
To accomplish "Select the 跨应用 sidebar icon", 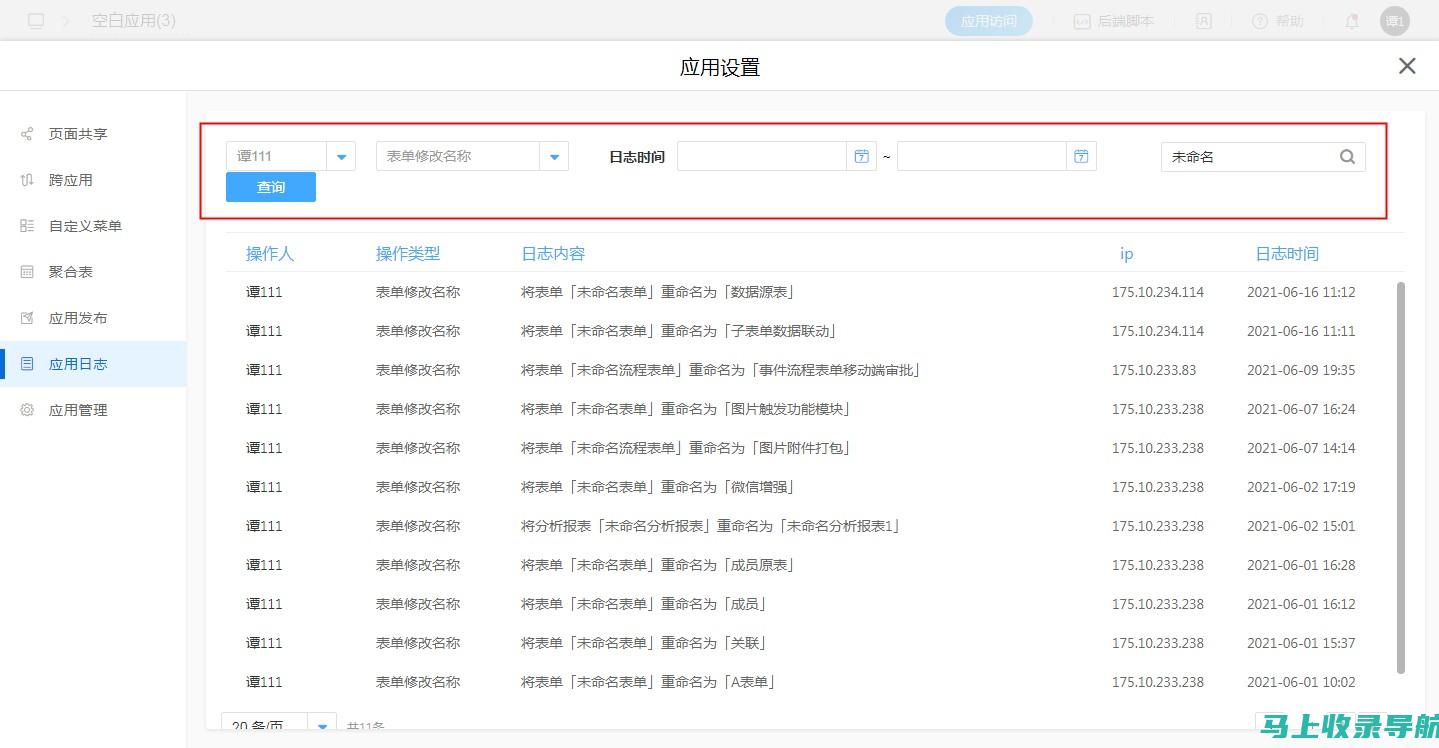I will 27,180.
